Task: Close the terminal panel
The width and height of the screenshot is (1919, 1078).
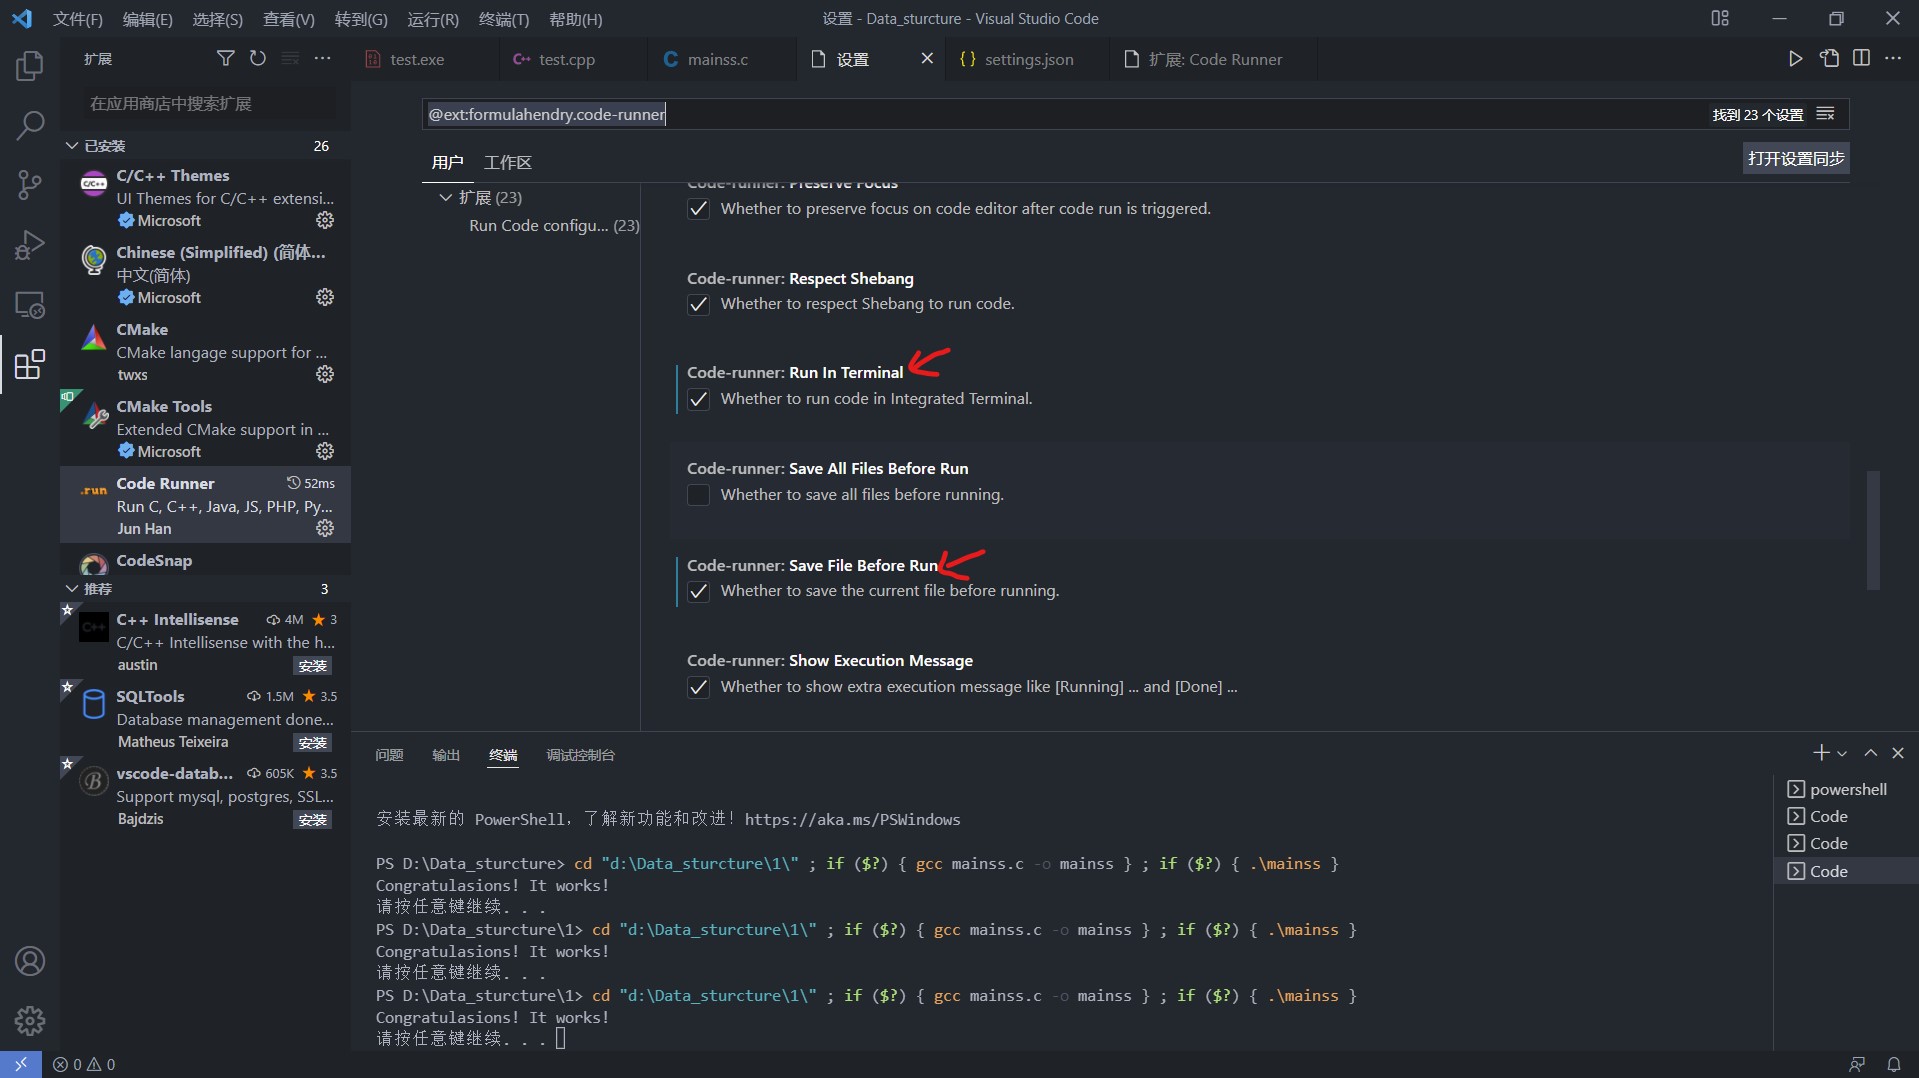Action: click(x=1898, y=753)
